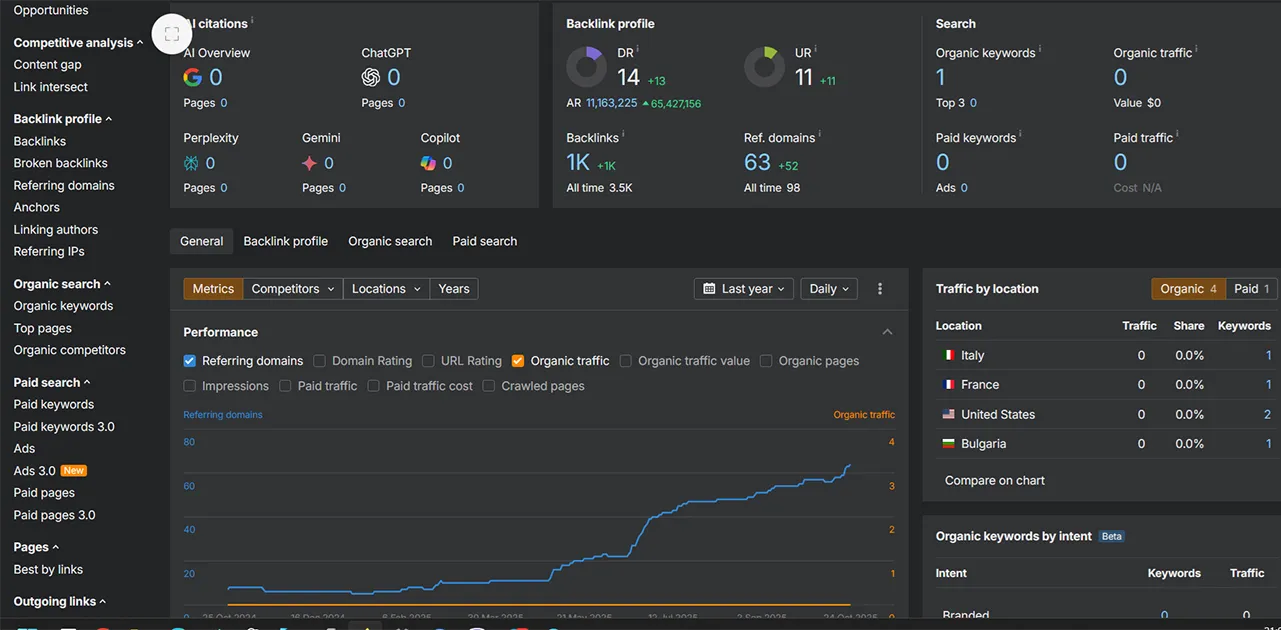Uncheck the Referring domains checkbox
This screenshot has width=1281, height=630.
tap(190, 361)
